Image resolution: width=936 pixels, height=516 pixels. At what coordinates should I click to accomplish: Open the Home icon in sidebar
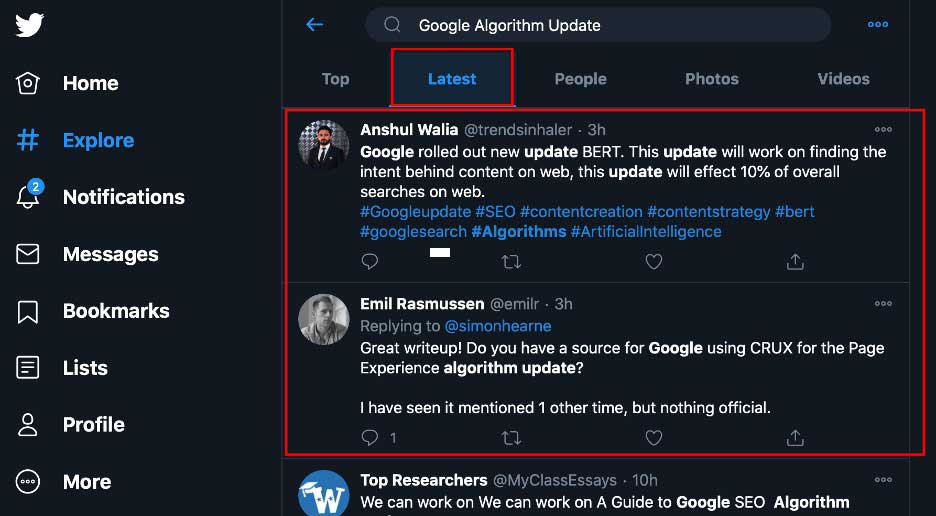(27, 83)
